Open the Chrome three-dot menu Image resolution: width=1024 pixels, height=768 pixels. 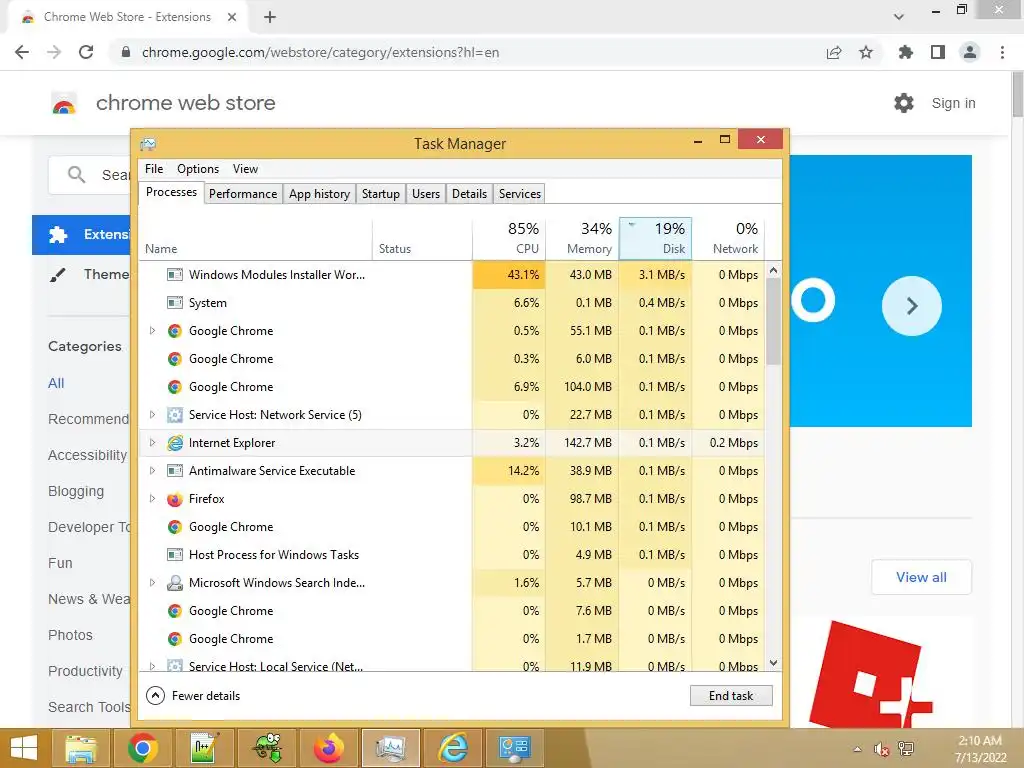coord(1002,52)
